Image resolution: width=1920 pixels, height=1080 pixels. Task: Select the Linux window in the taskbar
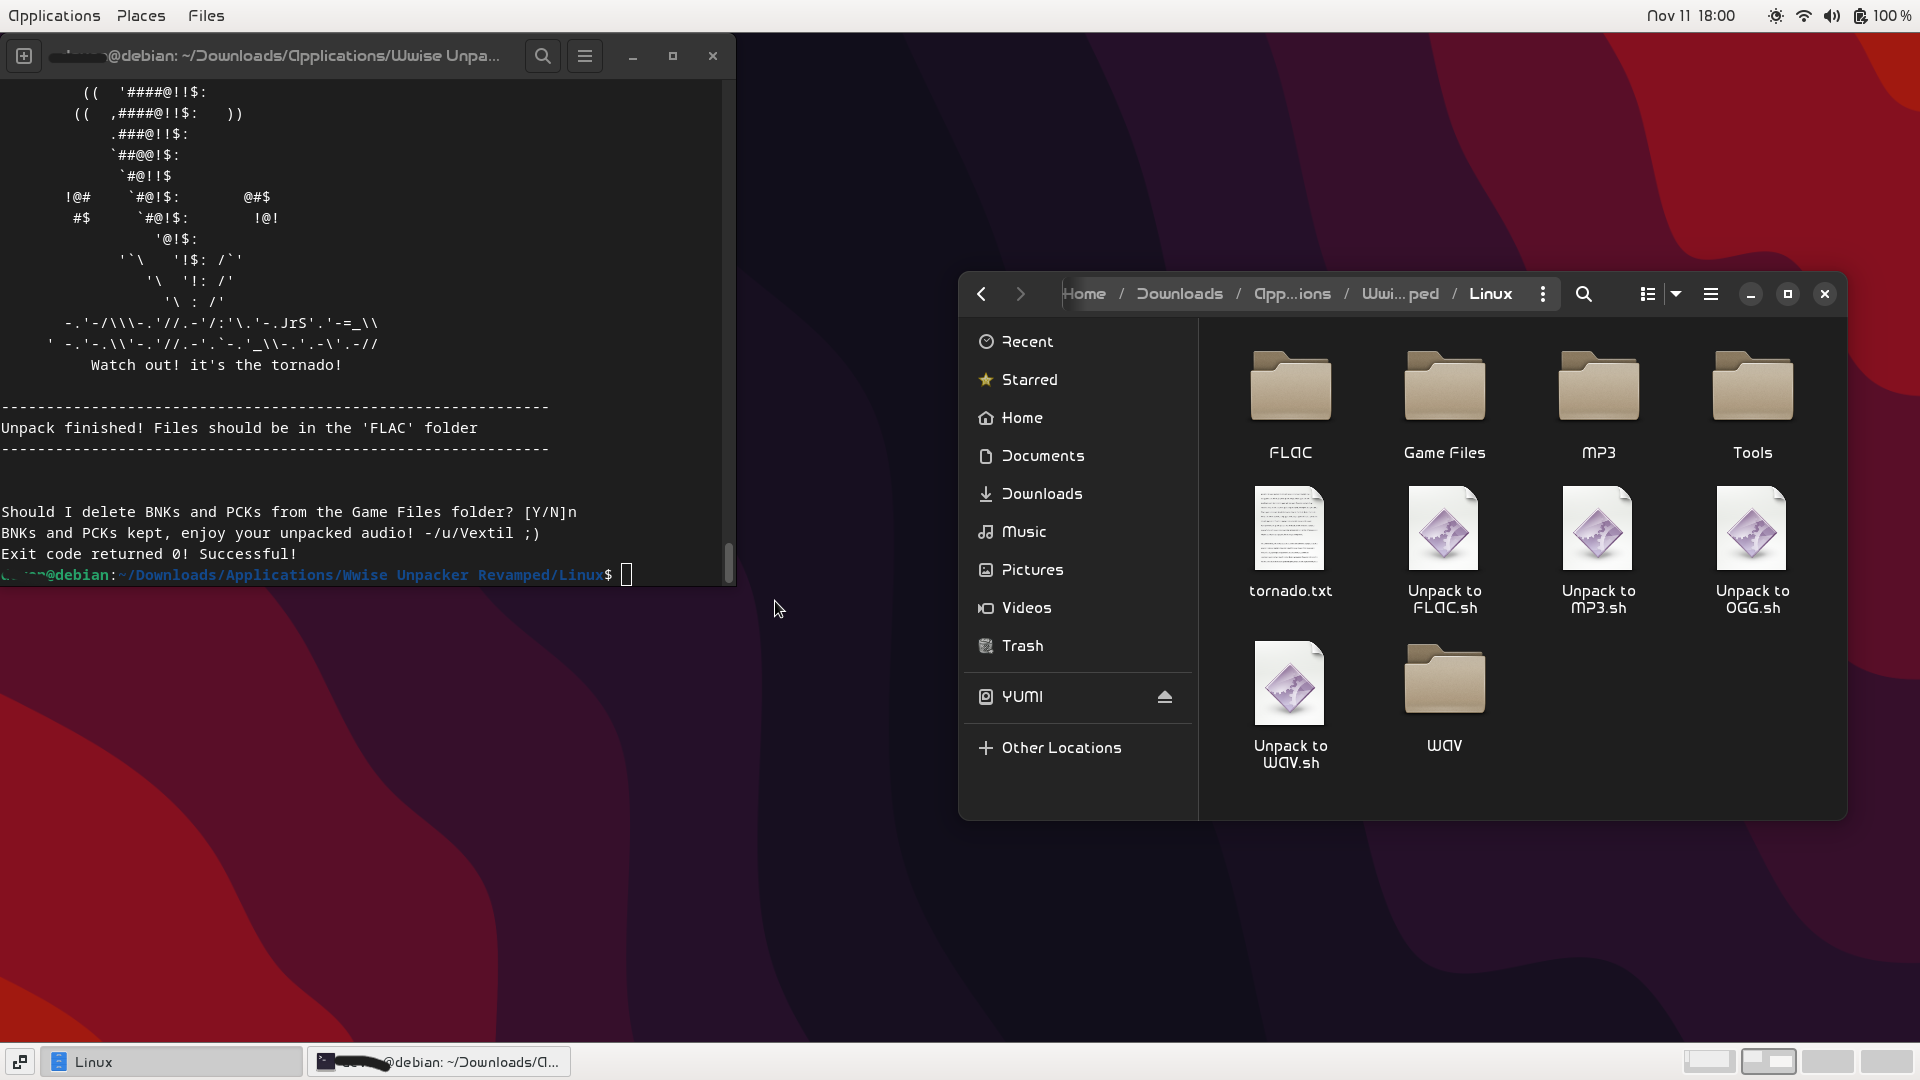click(172, 1062)
